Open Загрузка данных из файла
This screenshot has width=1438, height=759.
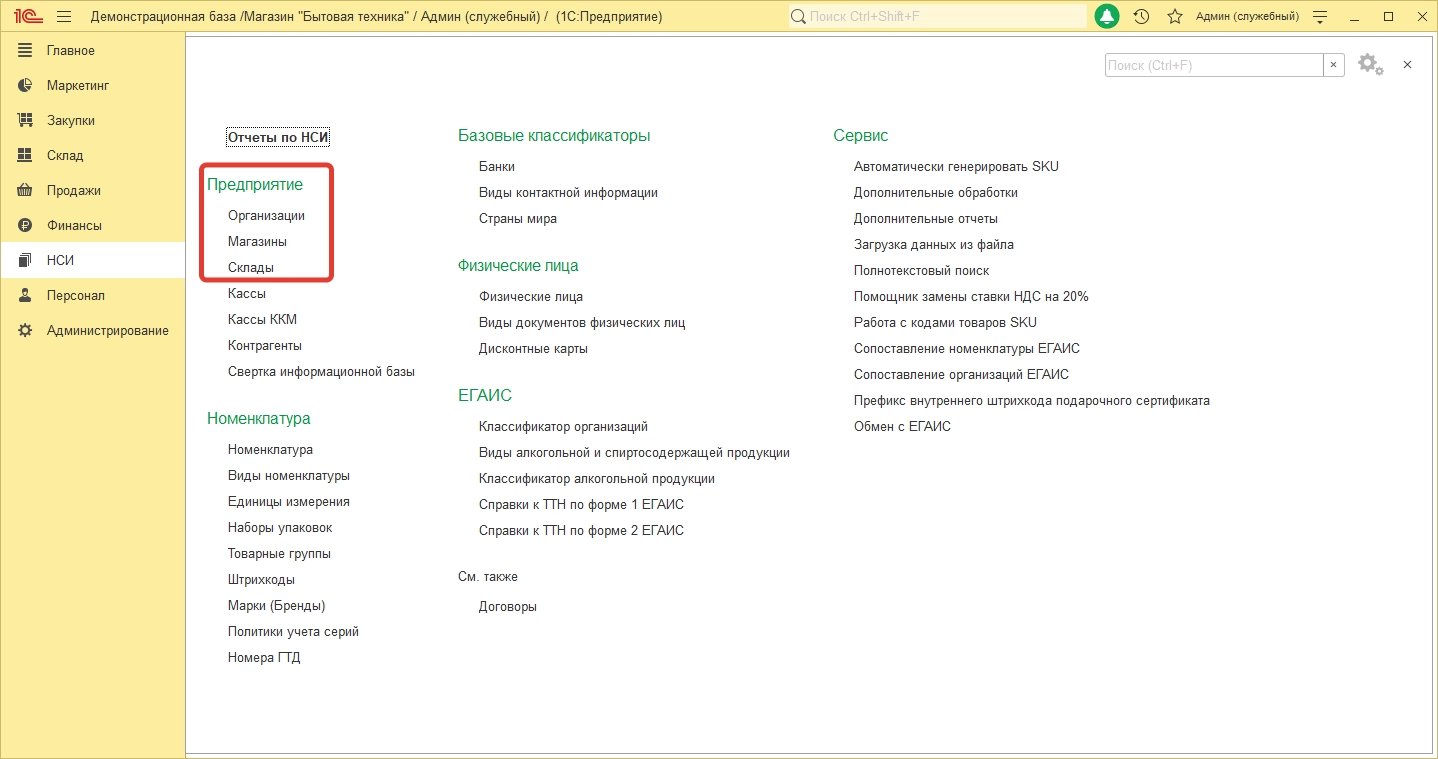click(934, 245)
